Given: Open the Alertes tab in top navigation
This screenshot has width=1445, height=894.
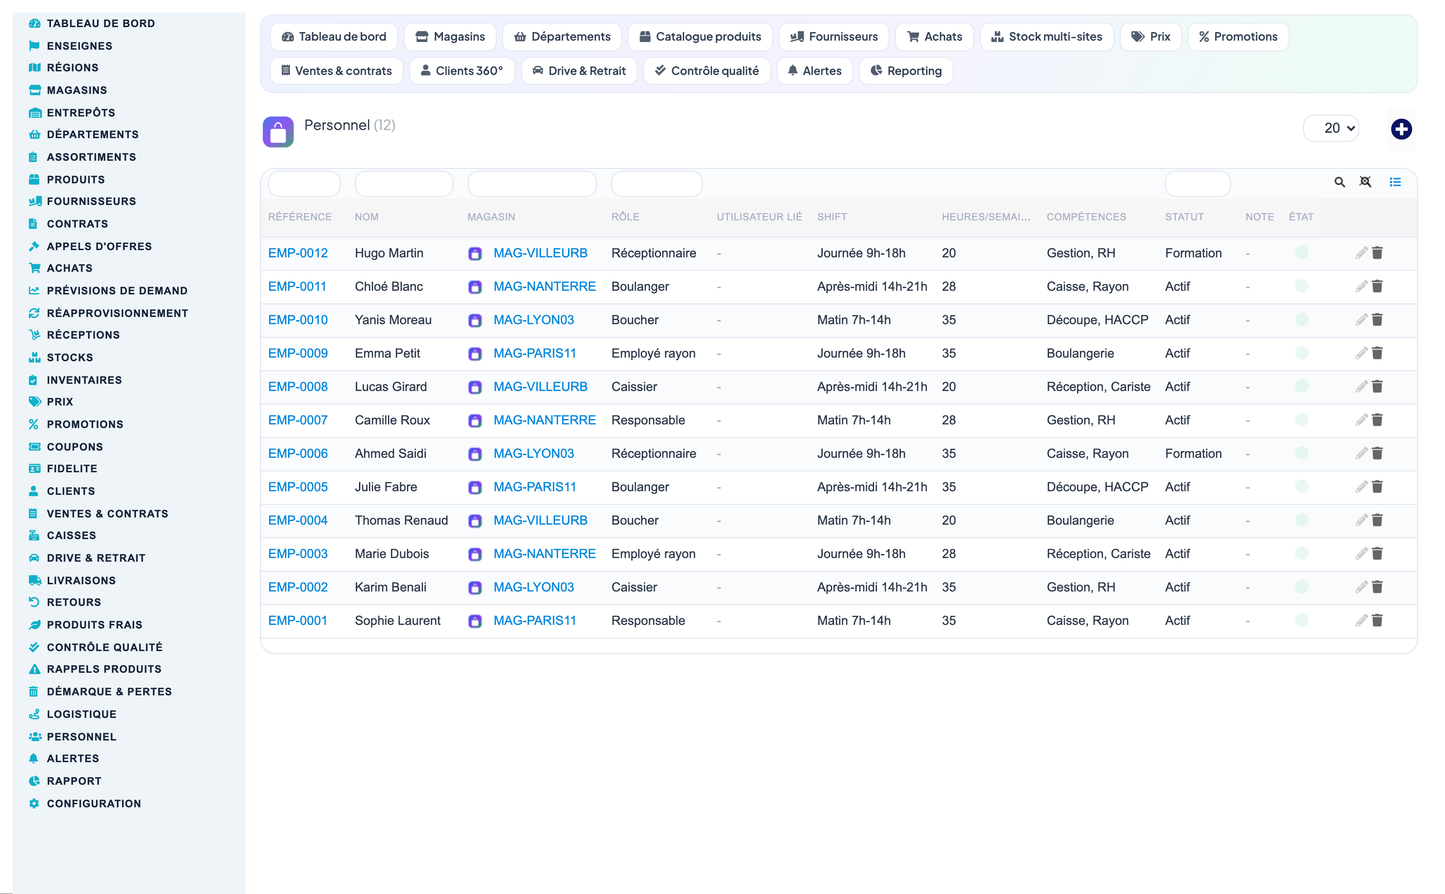Looking at the screenshot, I should click(x=814, y=71).
